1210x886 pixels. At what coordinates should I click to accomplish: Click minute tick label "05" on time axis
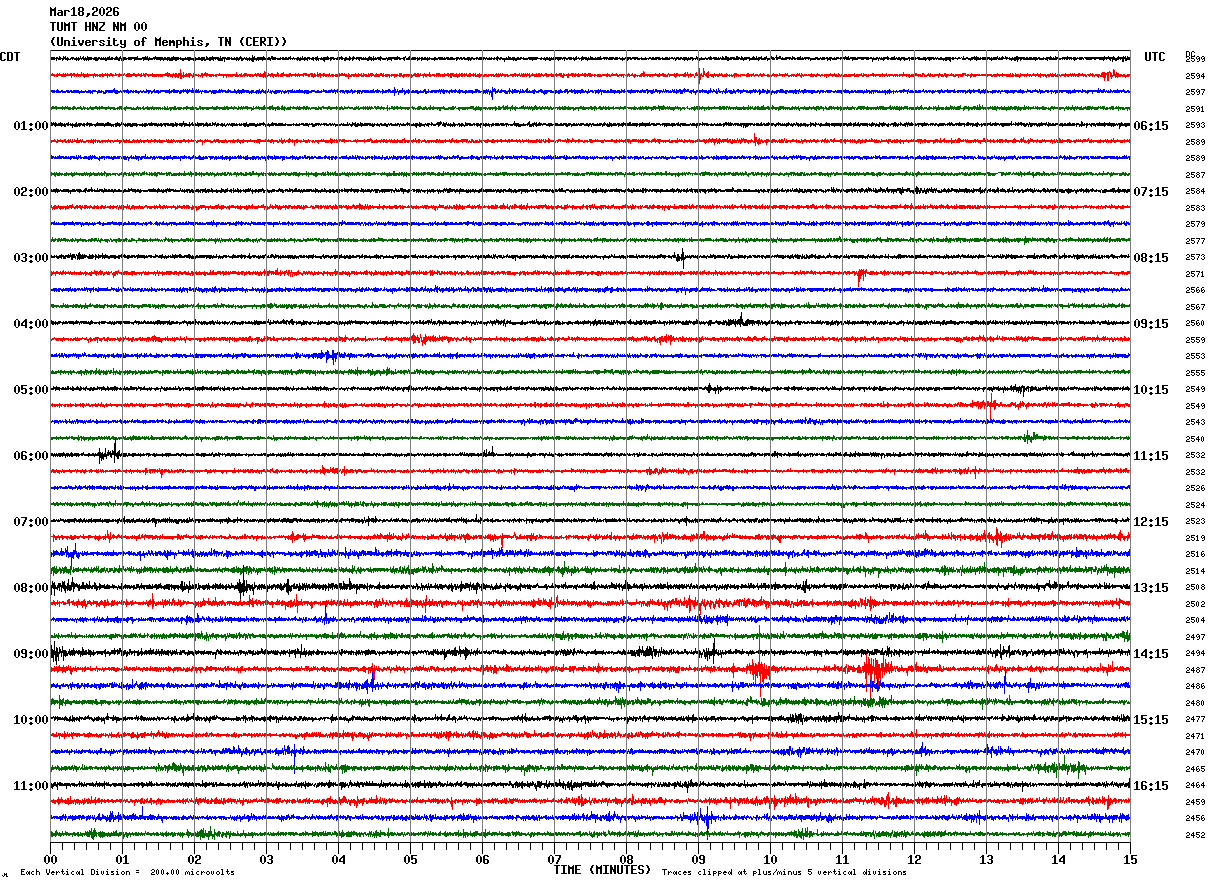[410, 859]
